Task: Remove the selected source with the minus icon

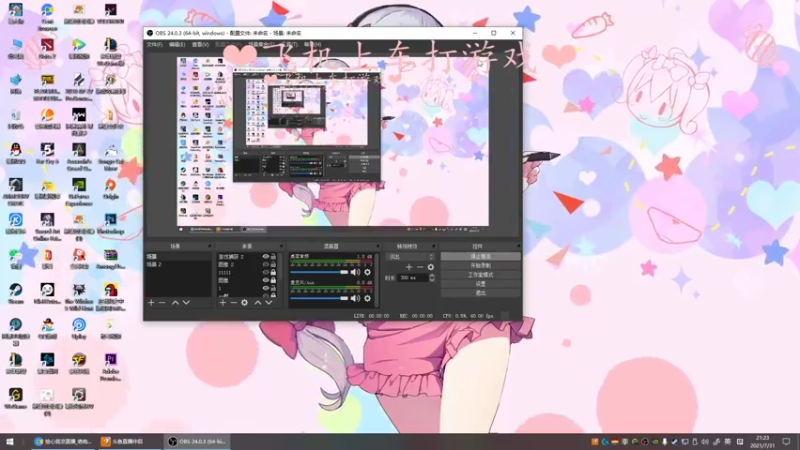Action: pos(233,303)
